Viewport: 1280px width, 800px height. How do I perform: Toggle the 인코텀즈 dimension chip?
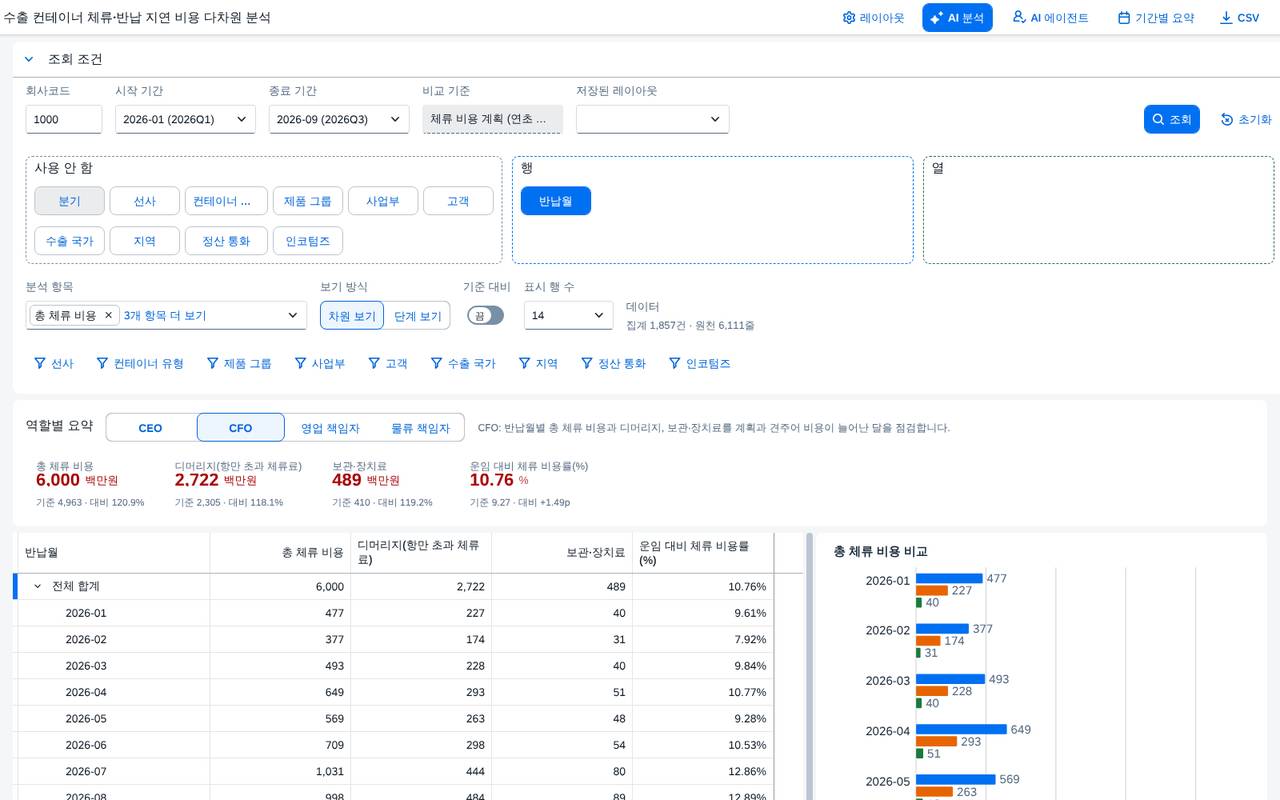point(308,241)
